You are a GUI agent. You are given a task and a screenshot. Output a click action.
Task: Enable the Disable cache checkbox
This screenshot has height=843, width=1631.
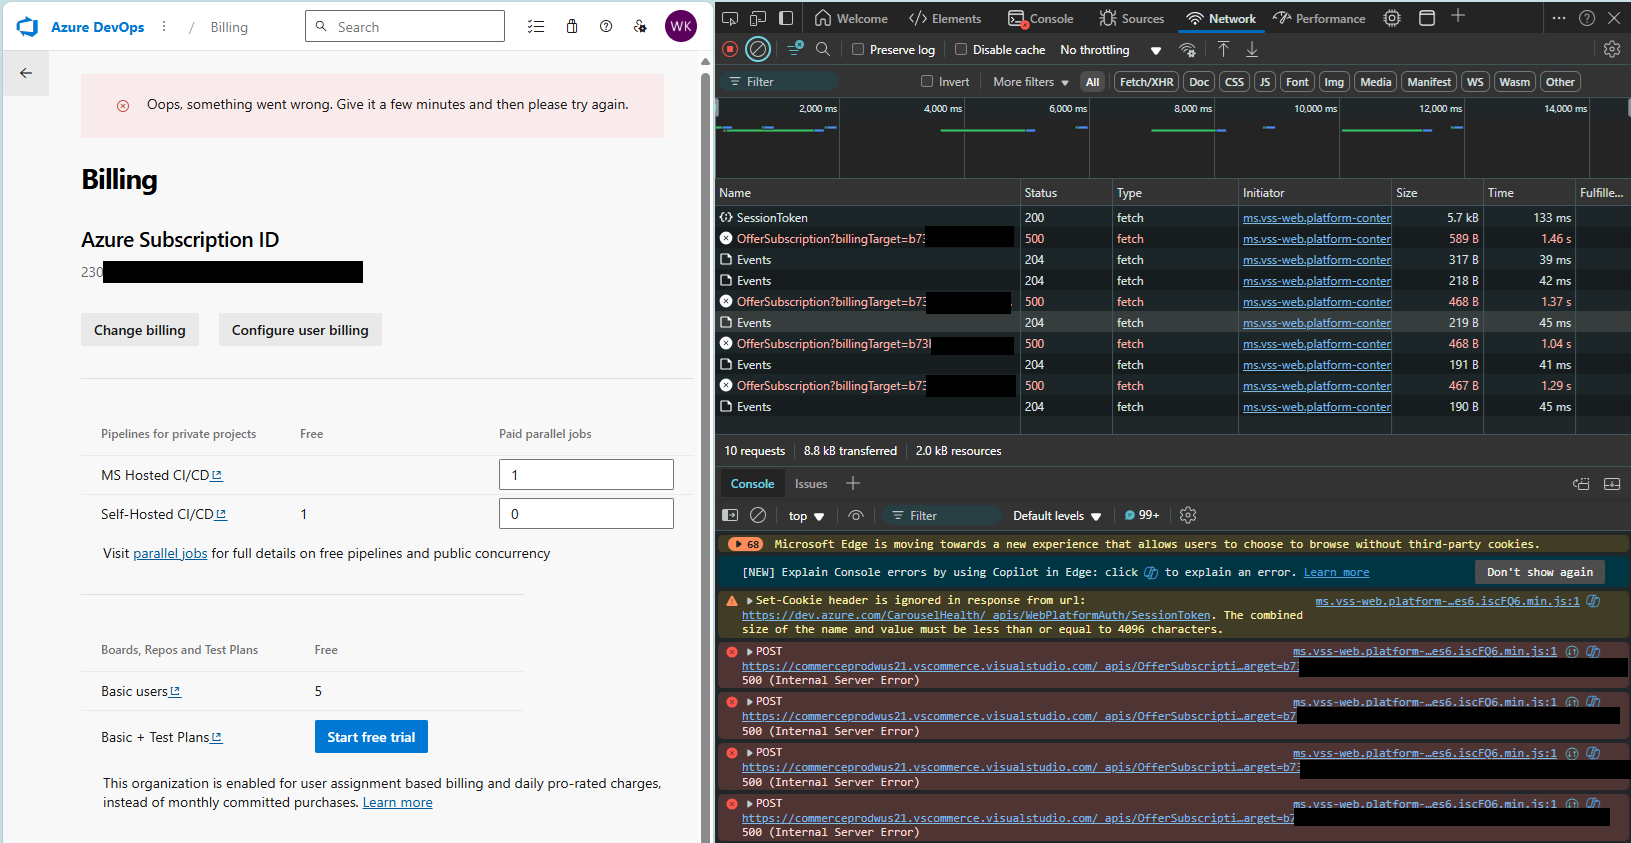tap(961, 49)
